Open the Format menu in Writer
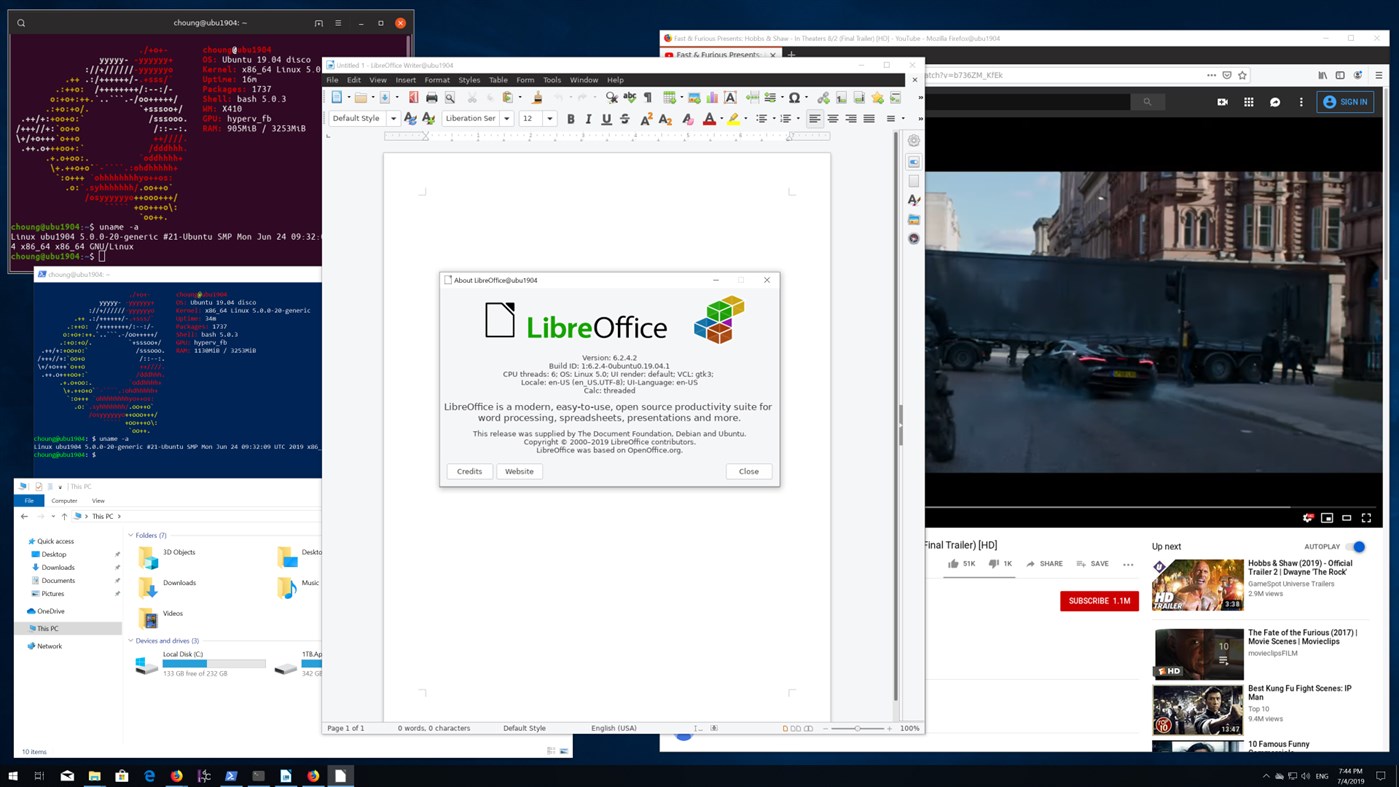The height and width of the screenshot is (787, 1399). 437,80
